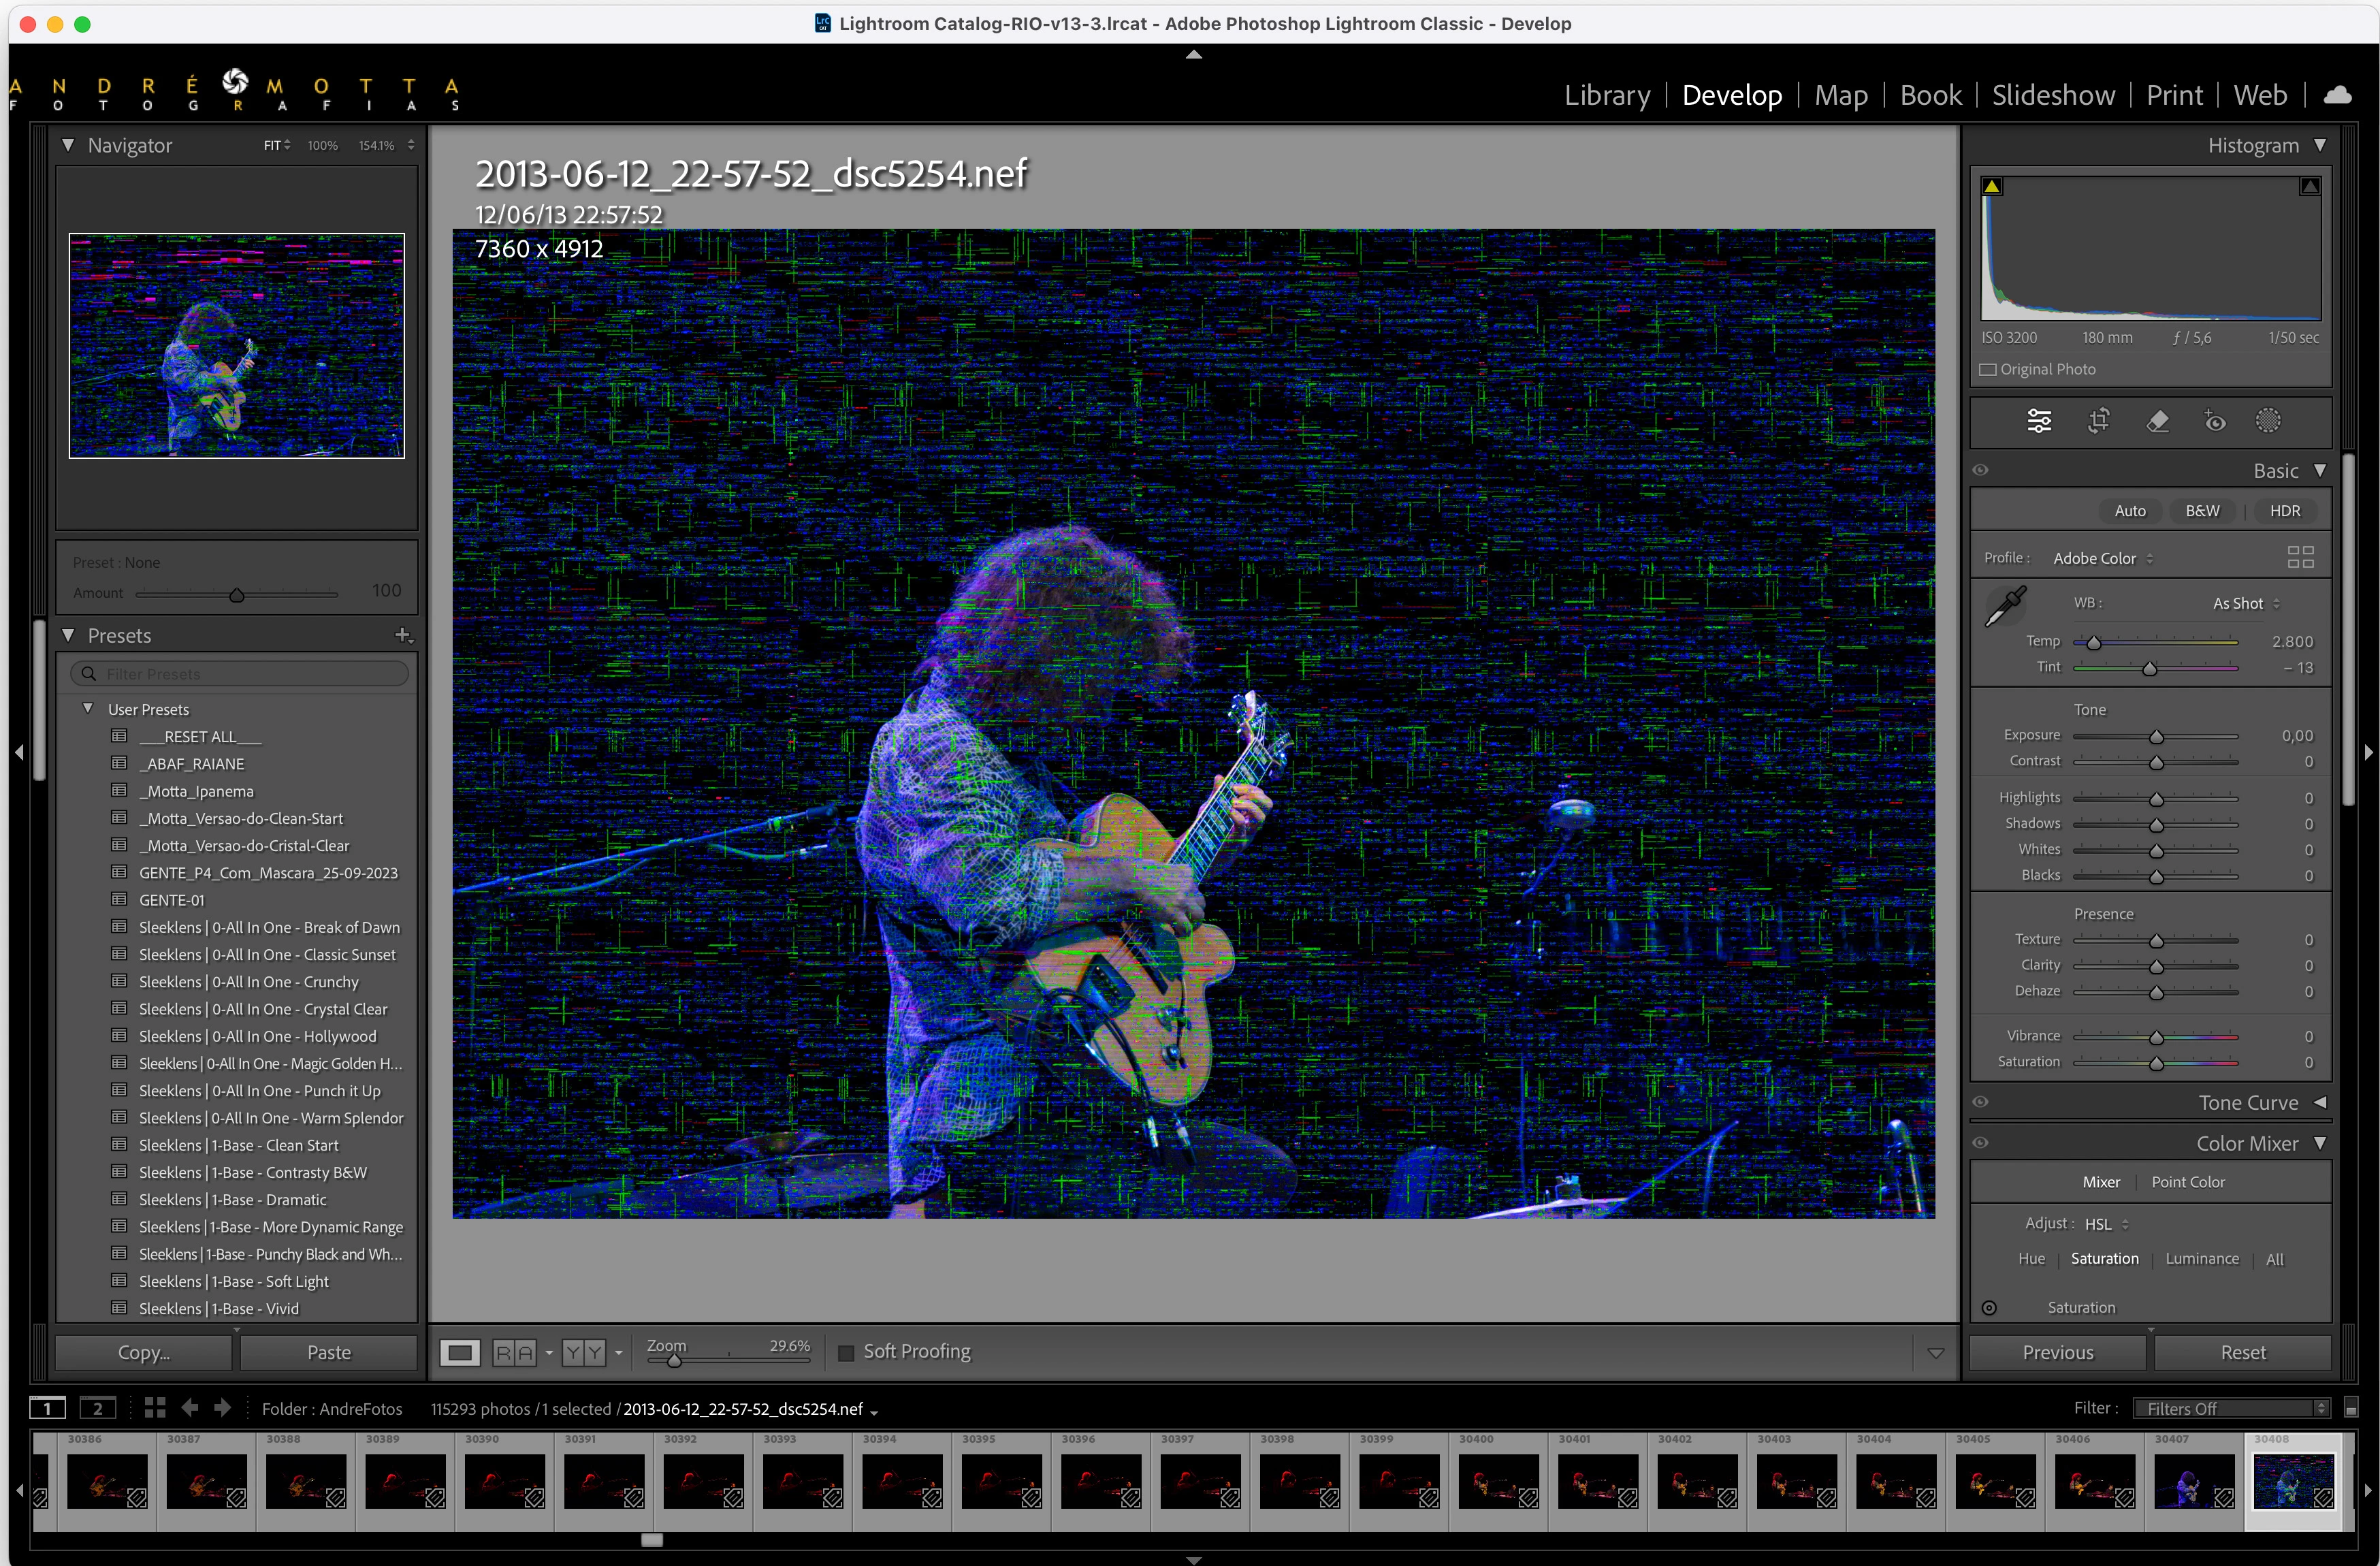The height and width of the screenshot is (1566, 2380).
Task: Switch to the Library module
Action: 1606,95
